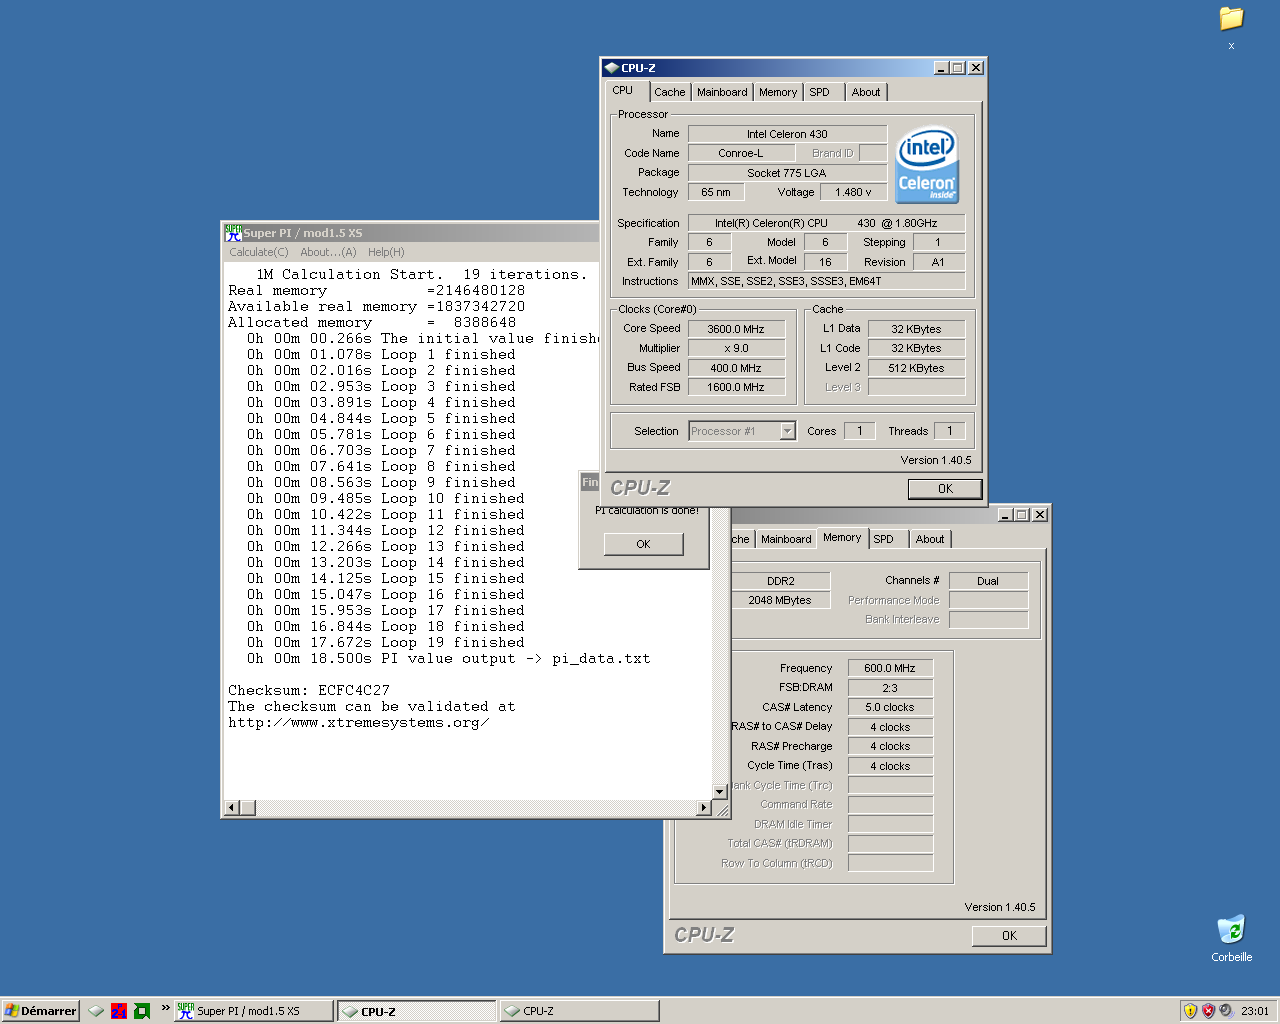
Task: Click the CPU-Z title bar chip icon
Action: click(611, 68)
